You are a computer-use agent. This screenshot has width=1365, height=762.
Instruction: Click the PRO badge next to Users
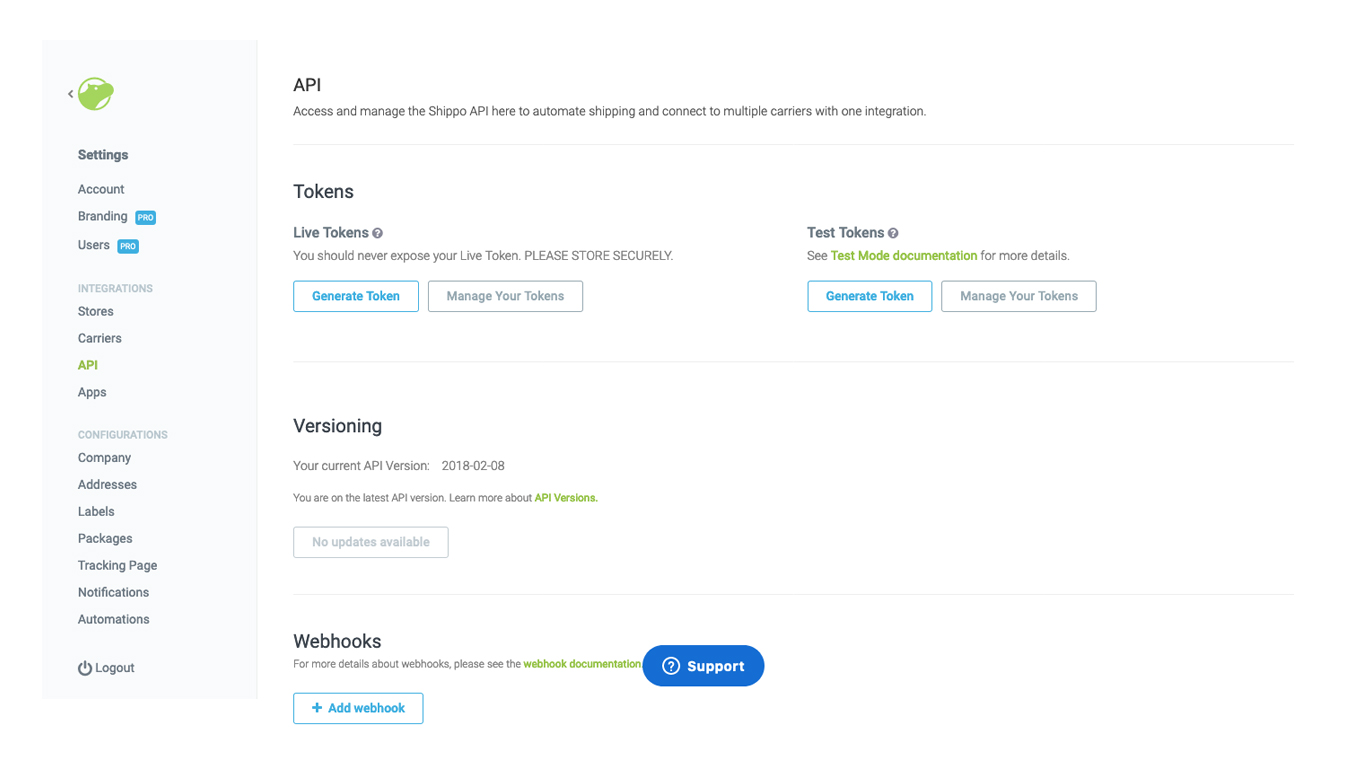pyautogui.click(x=128, y=246)
